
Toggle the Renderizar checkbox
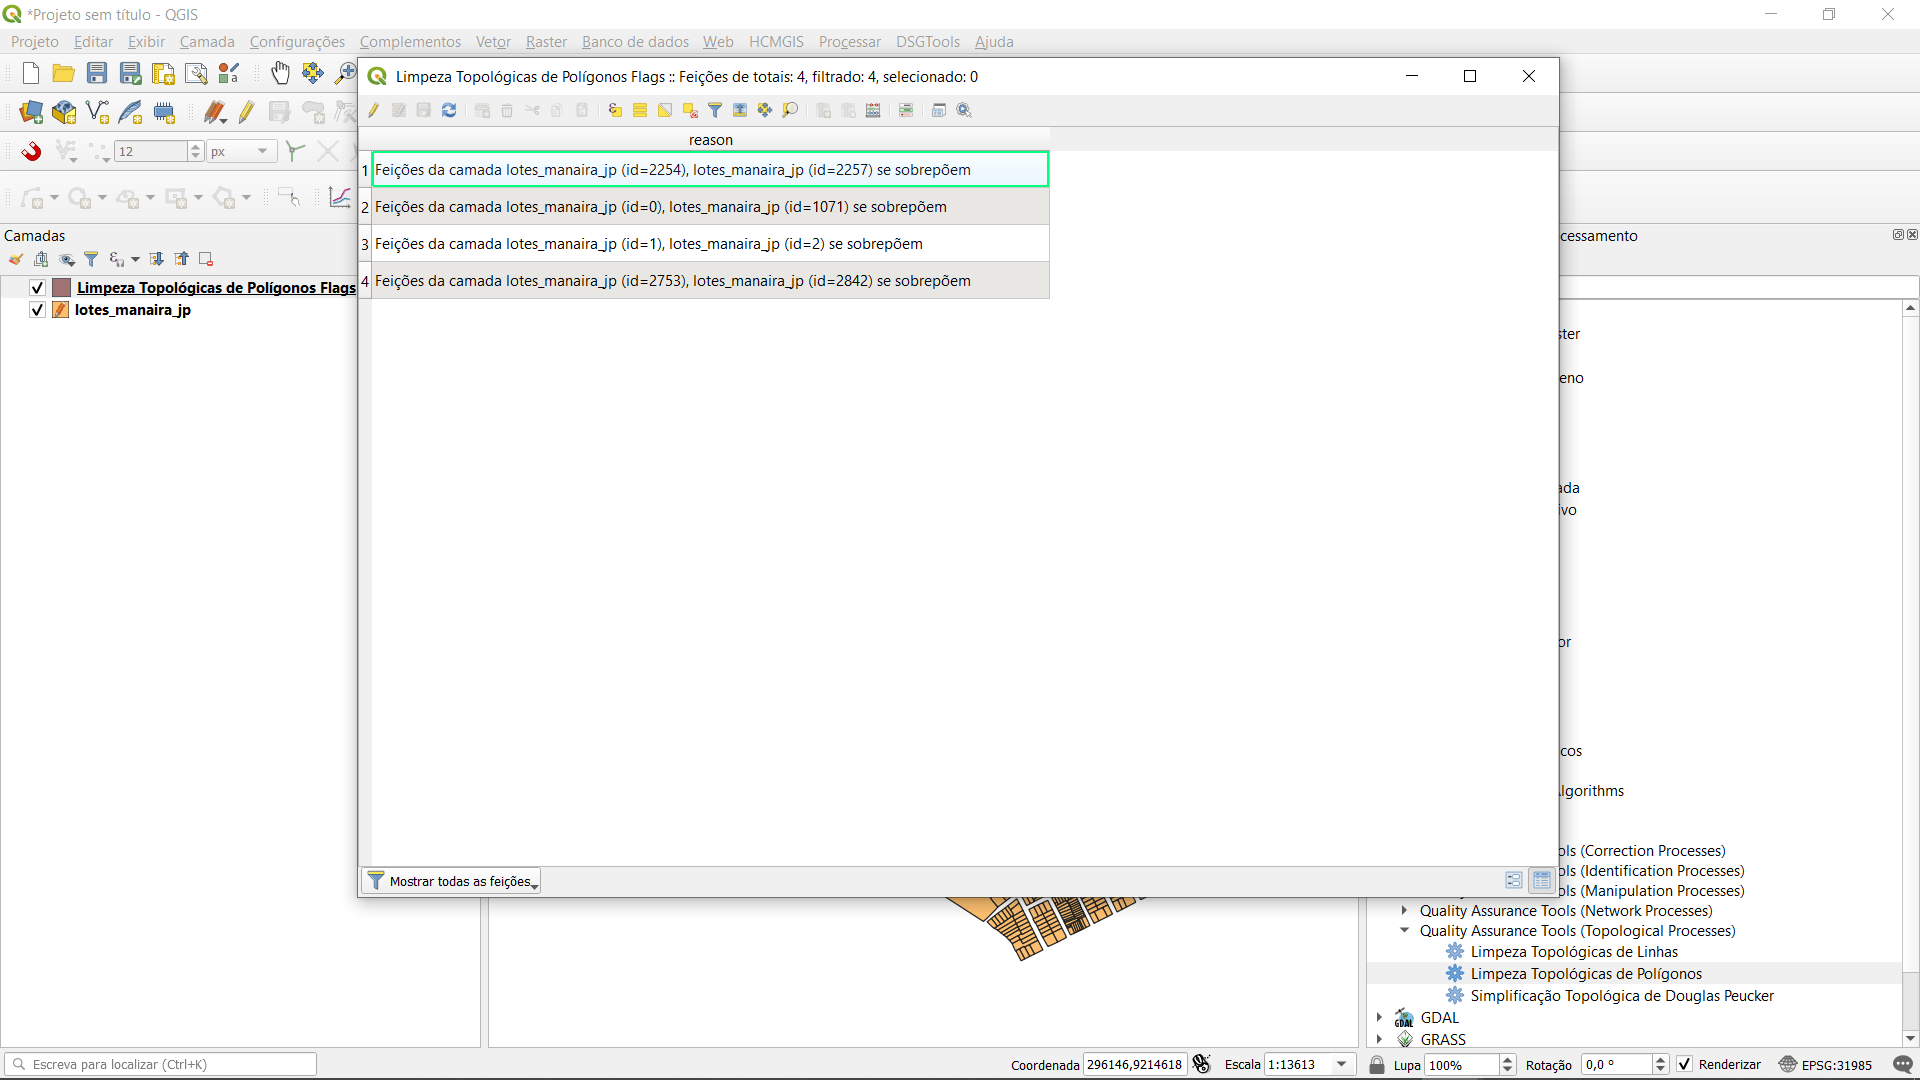pos(1685,1064)
